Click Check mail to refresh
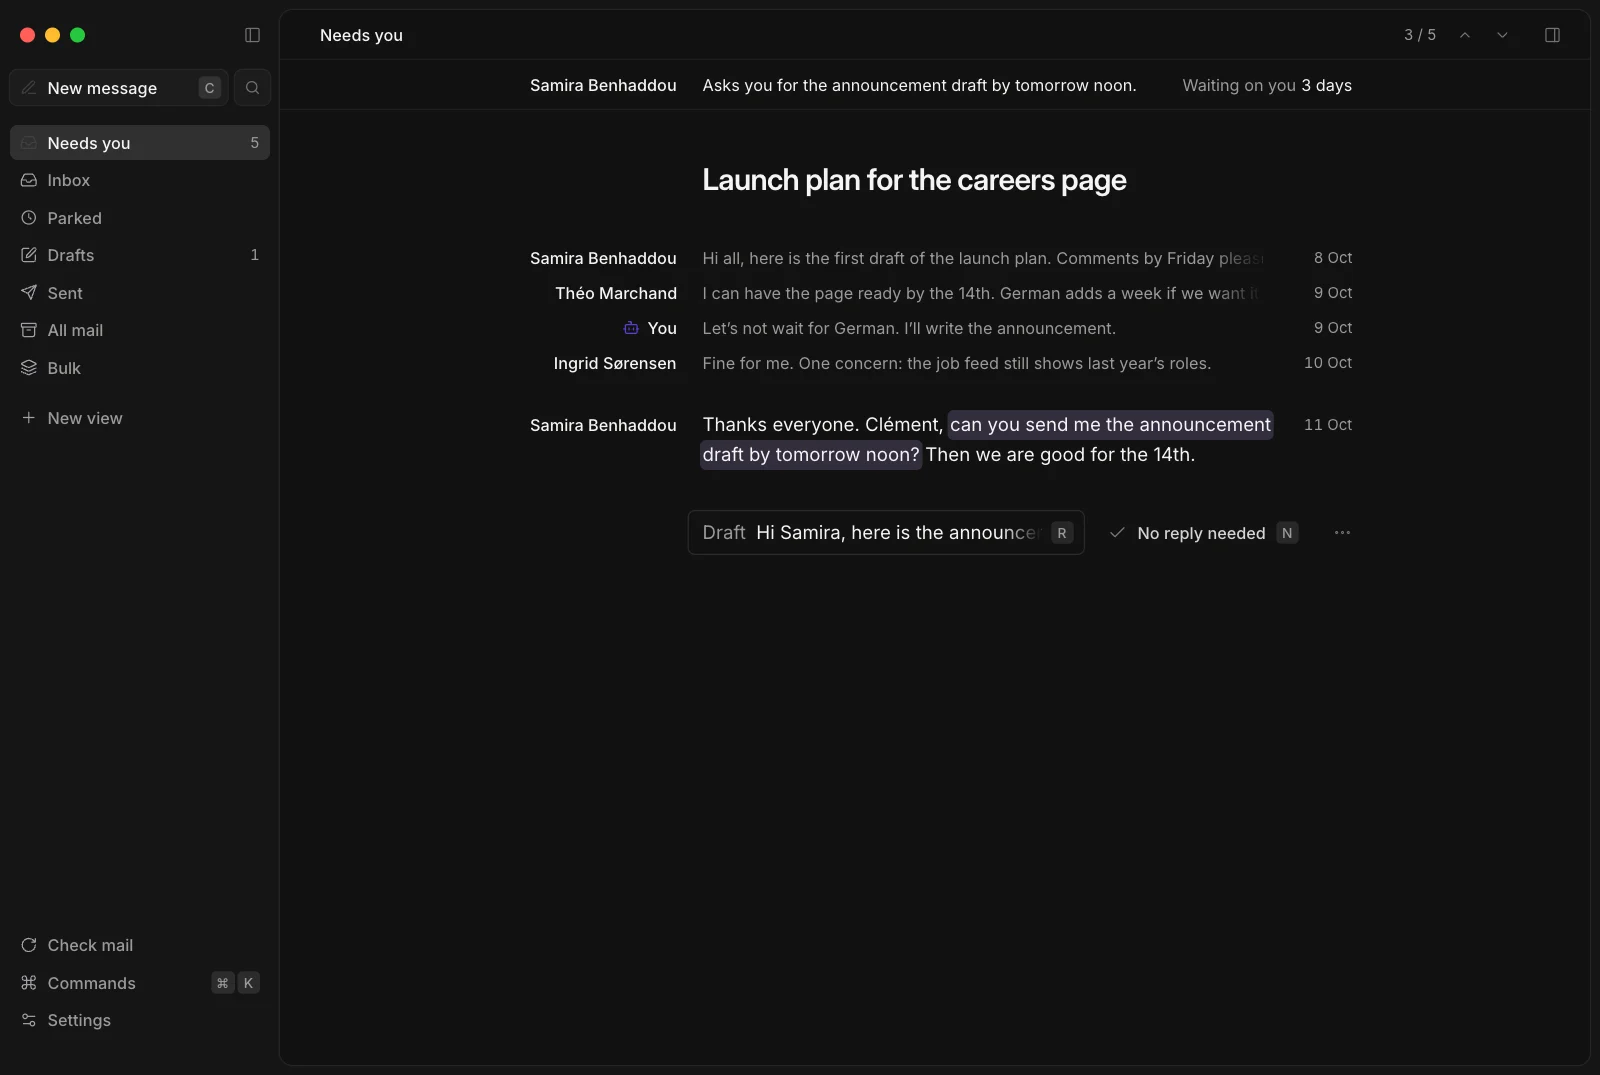1600x1075 pixels. tap(140, 945)
